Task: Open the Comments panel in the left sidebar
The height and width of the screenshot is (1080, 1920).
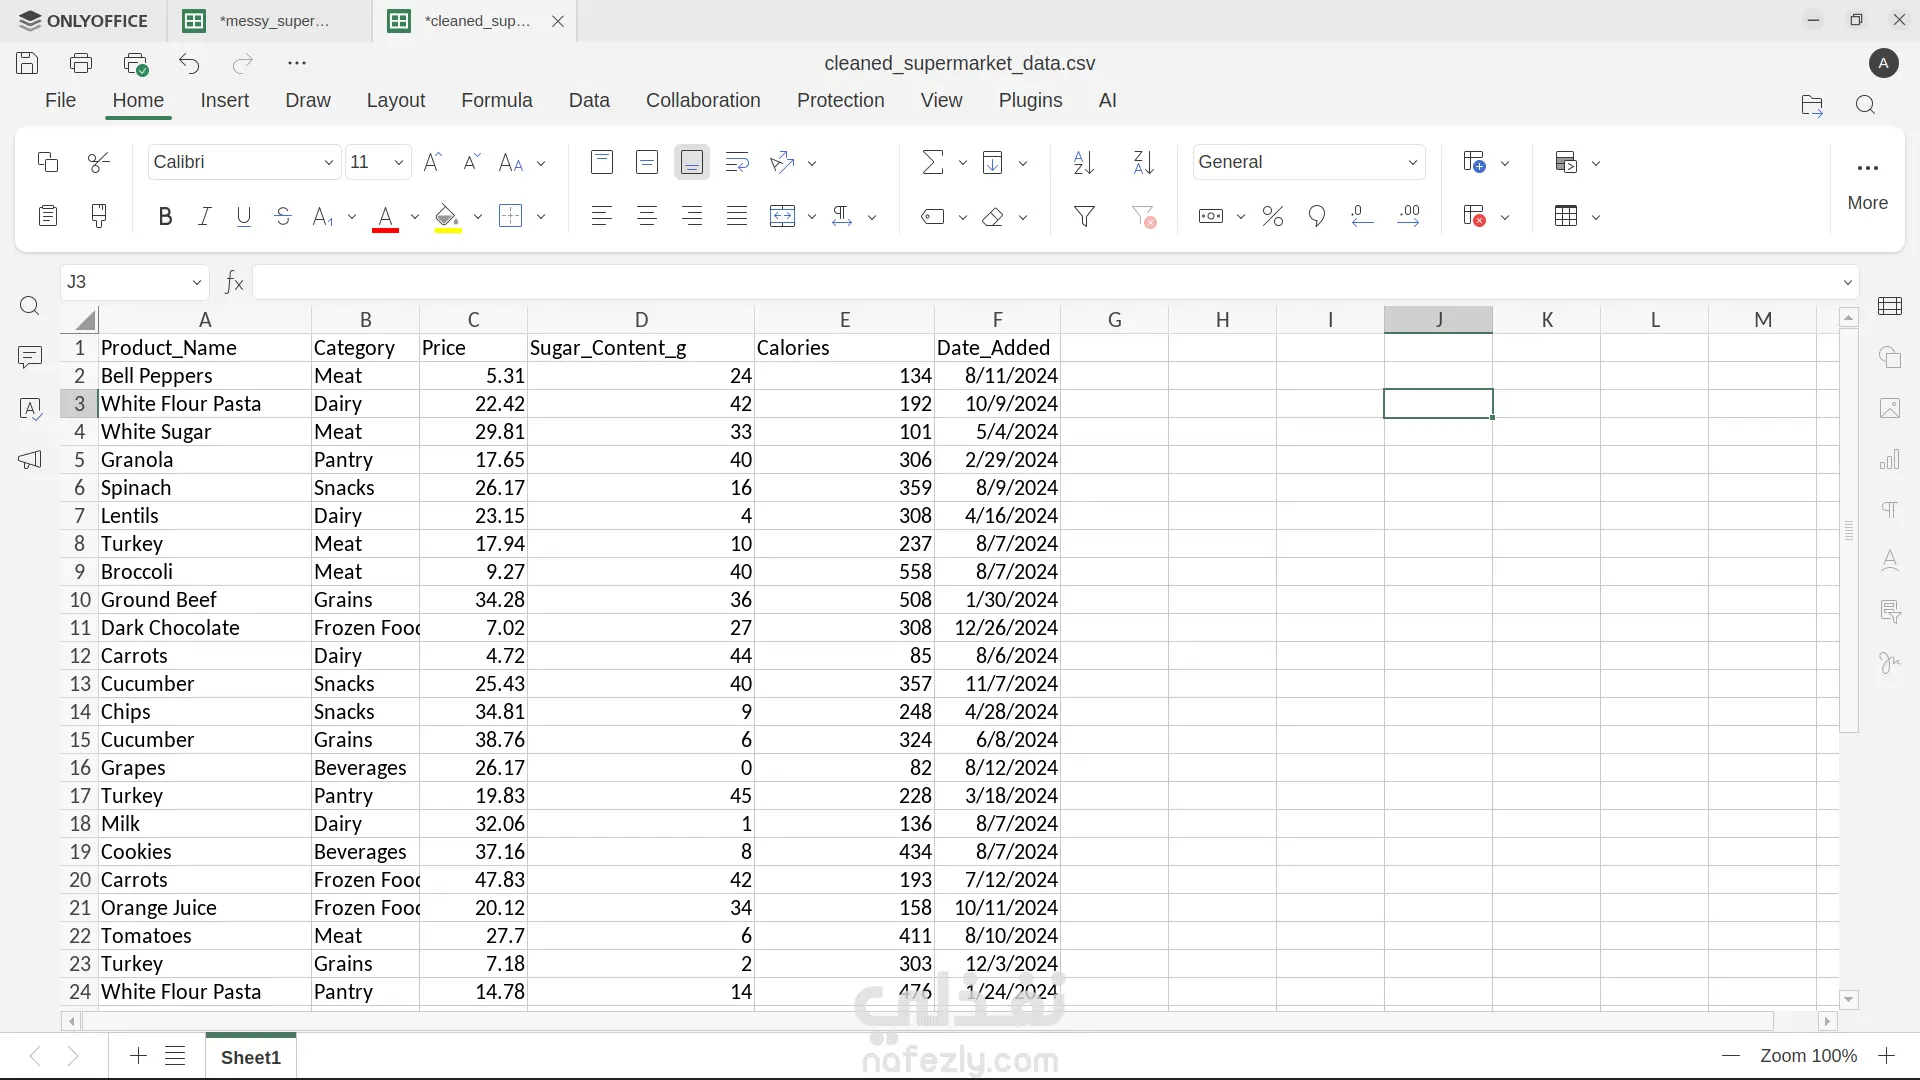Action: [30, 357]
